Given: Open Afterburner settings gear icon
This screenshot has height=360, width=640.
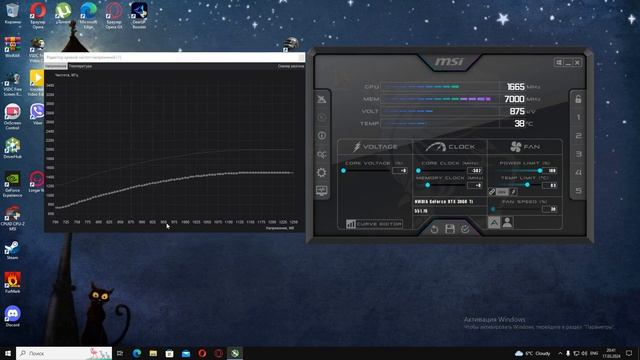Looking at the screenshot, I should (322, 173).
